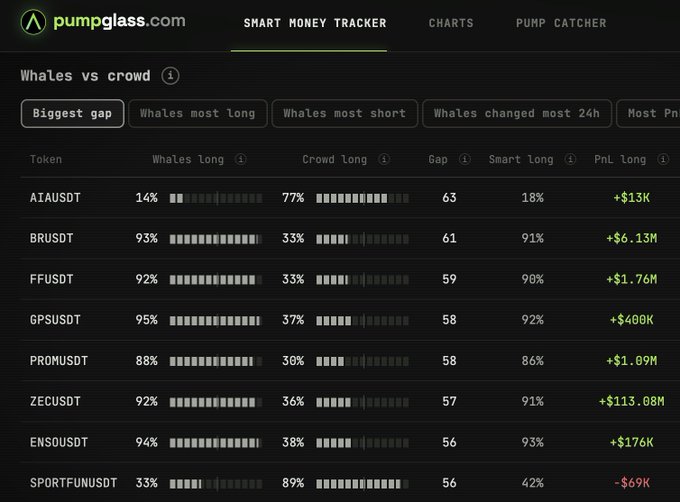Click gap value 57 for ZECUSDT
680x502 pixels.
pyautogui.click(x=449, y=401)
